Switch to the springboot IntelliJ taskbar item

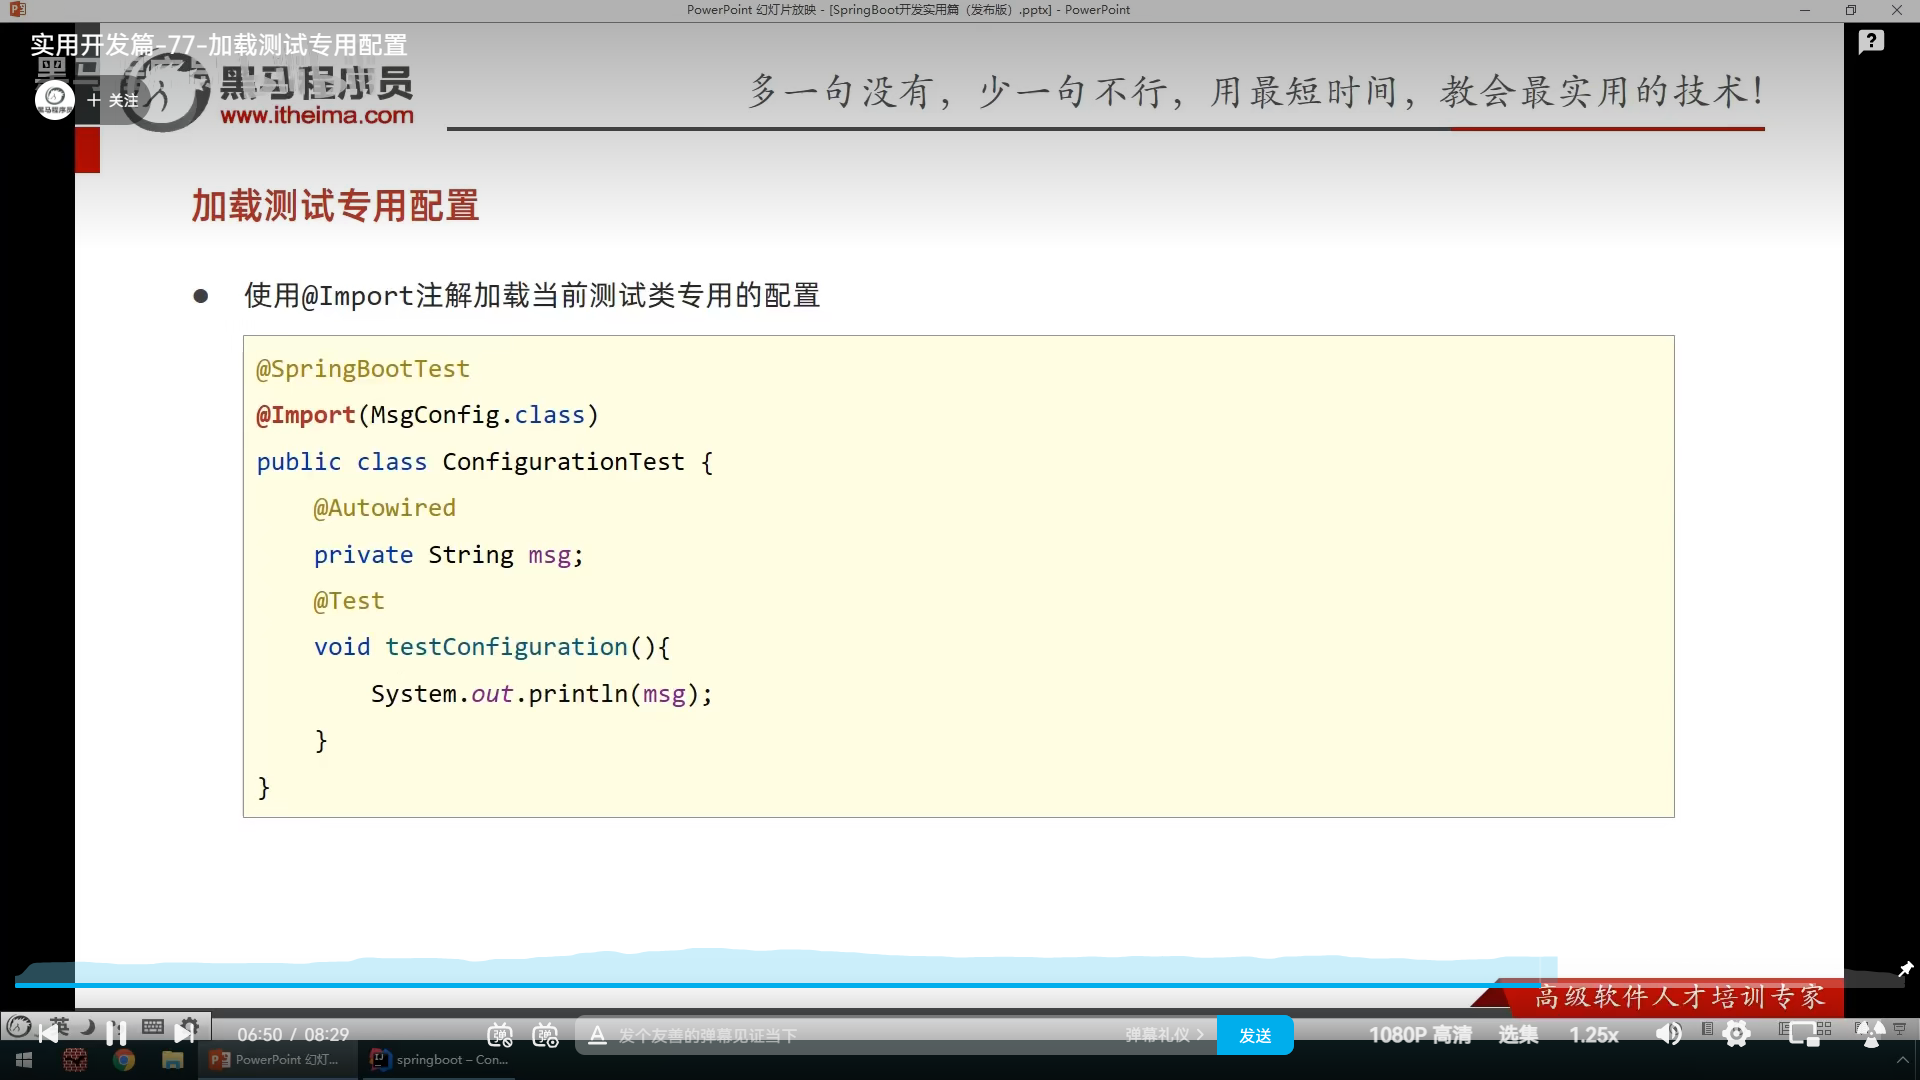pyautogui.click(x=440, y=1060)
